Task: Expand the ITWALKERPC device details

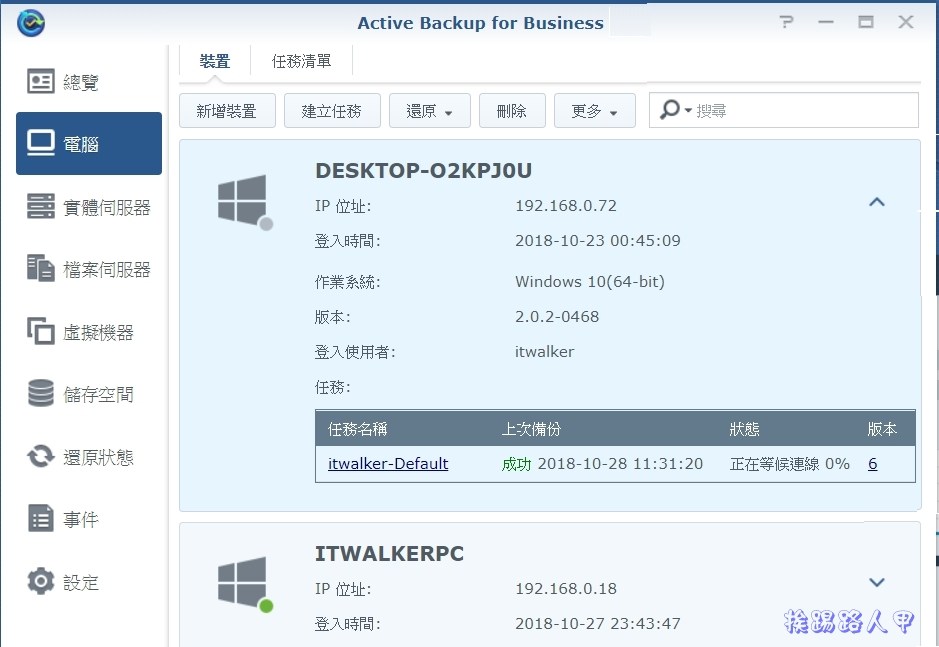Action: click(x=877, y=582)
